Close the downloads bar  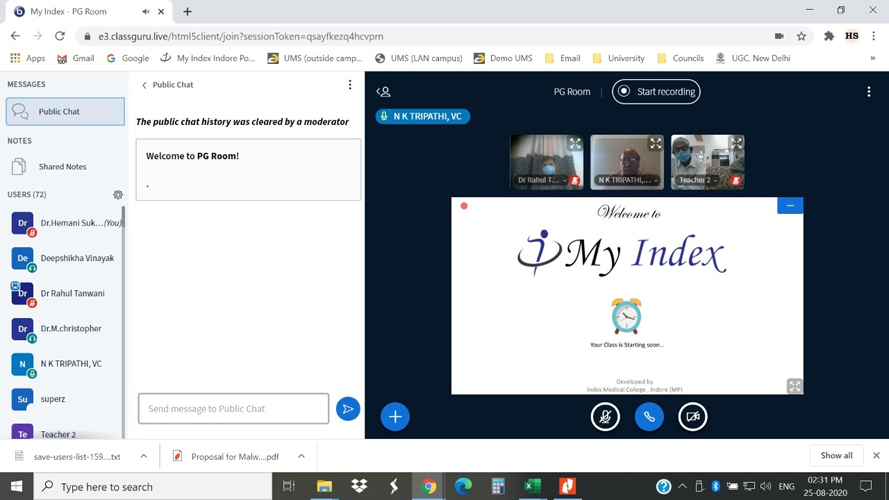[876, 455]
